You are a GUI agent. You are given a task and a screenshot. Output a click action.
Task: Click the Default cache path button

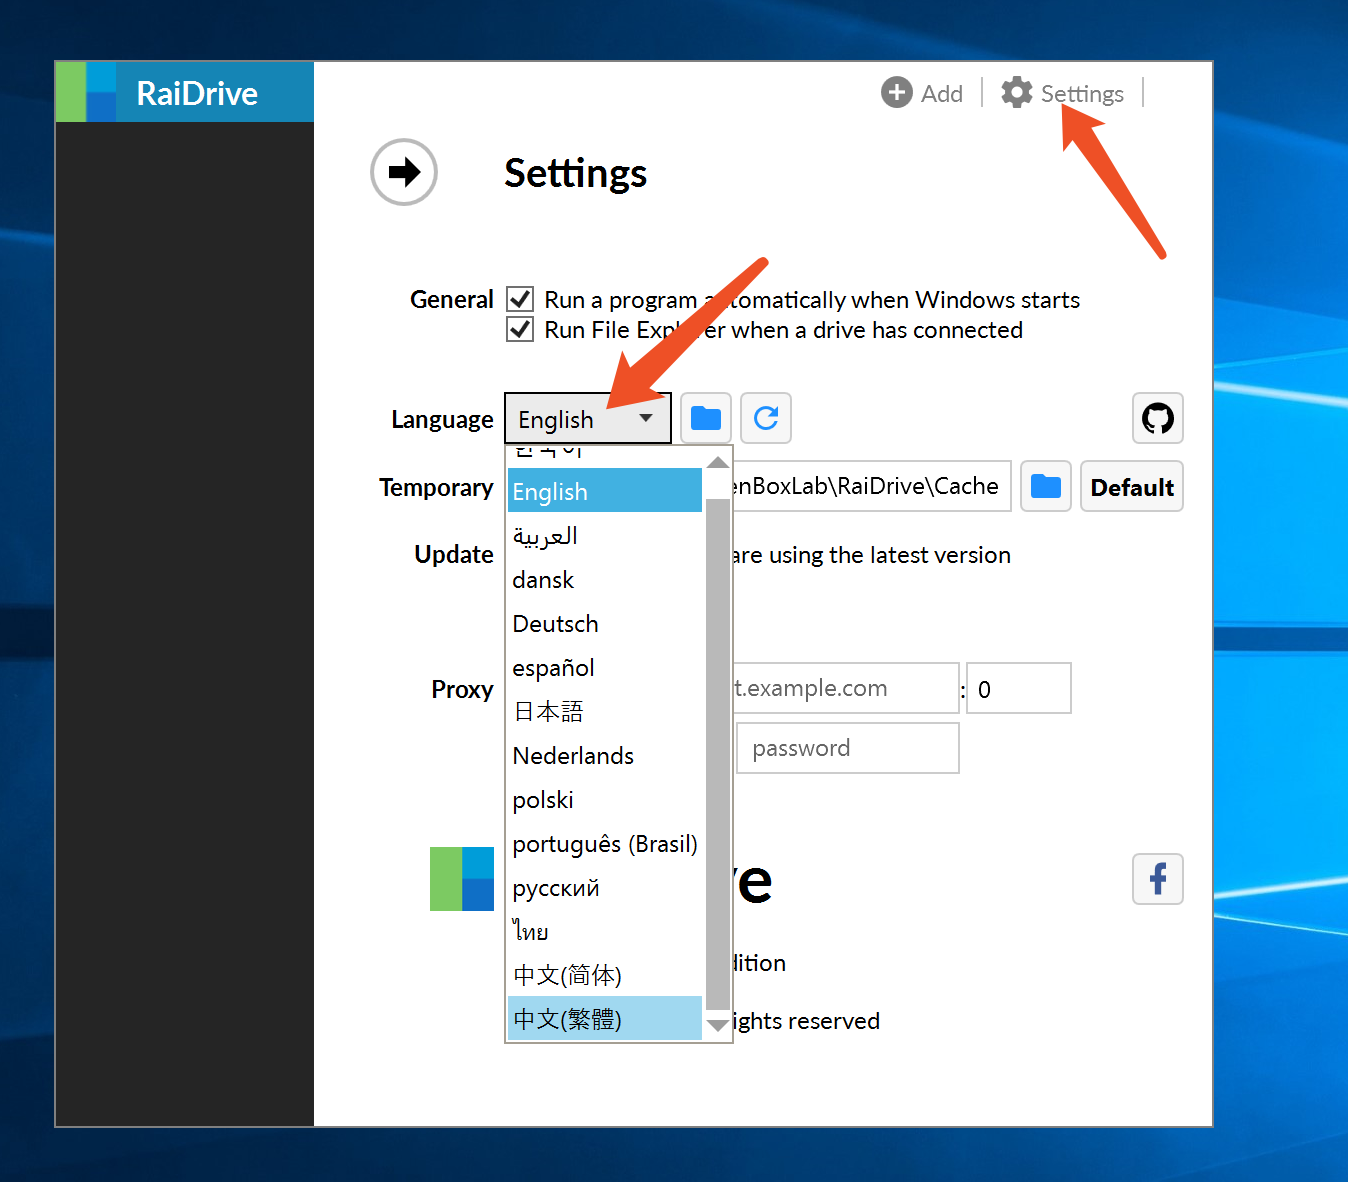pos(1132,487)
